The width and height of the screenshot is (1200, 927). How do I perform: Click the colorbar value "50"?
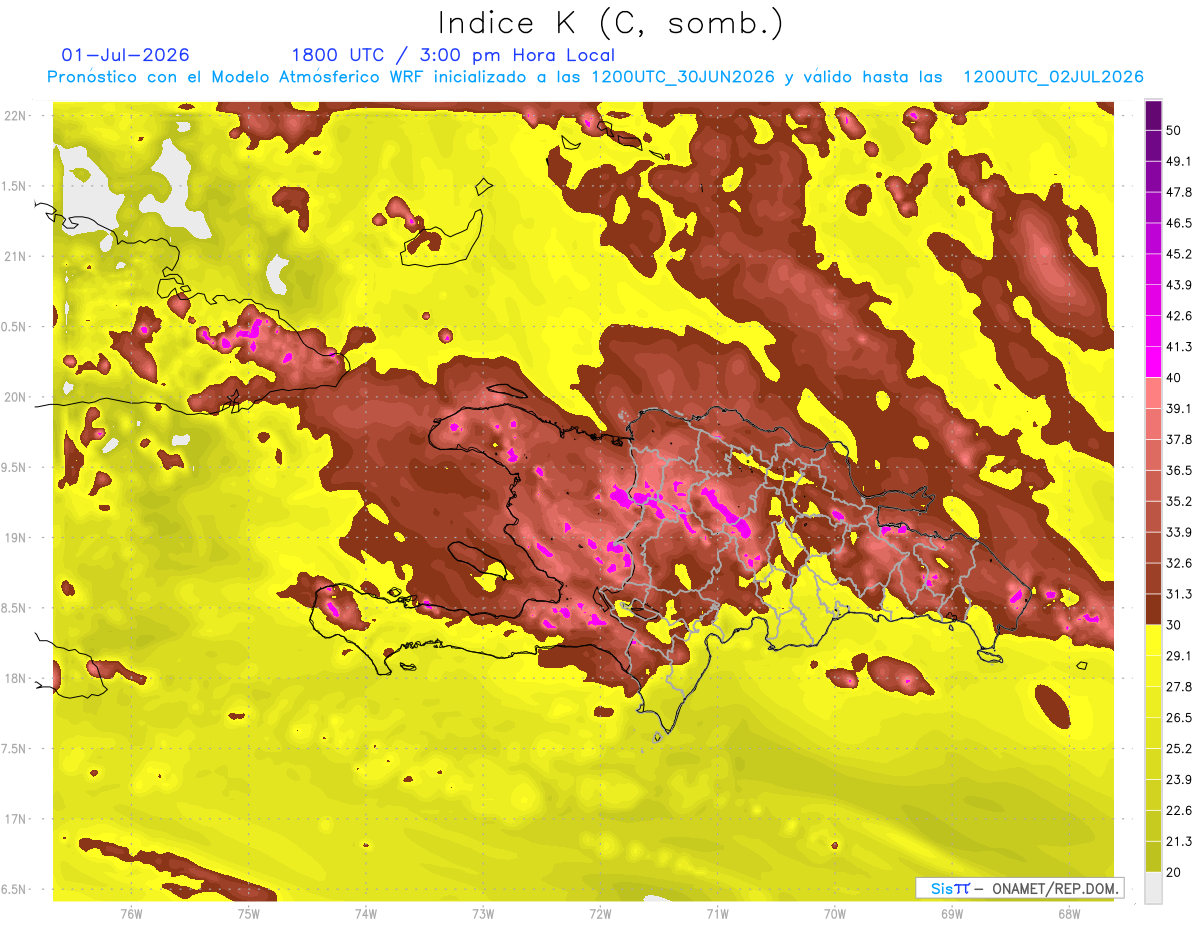click(1174, 131)
